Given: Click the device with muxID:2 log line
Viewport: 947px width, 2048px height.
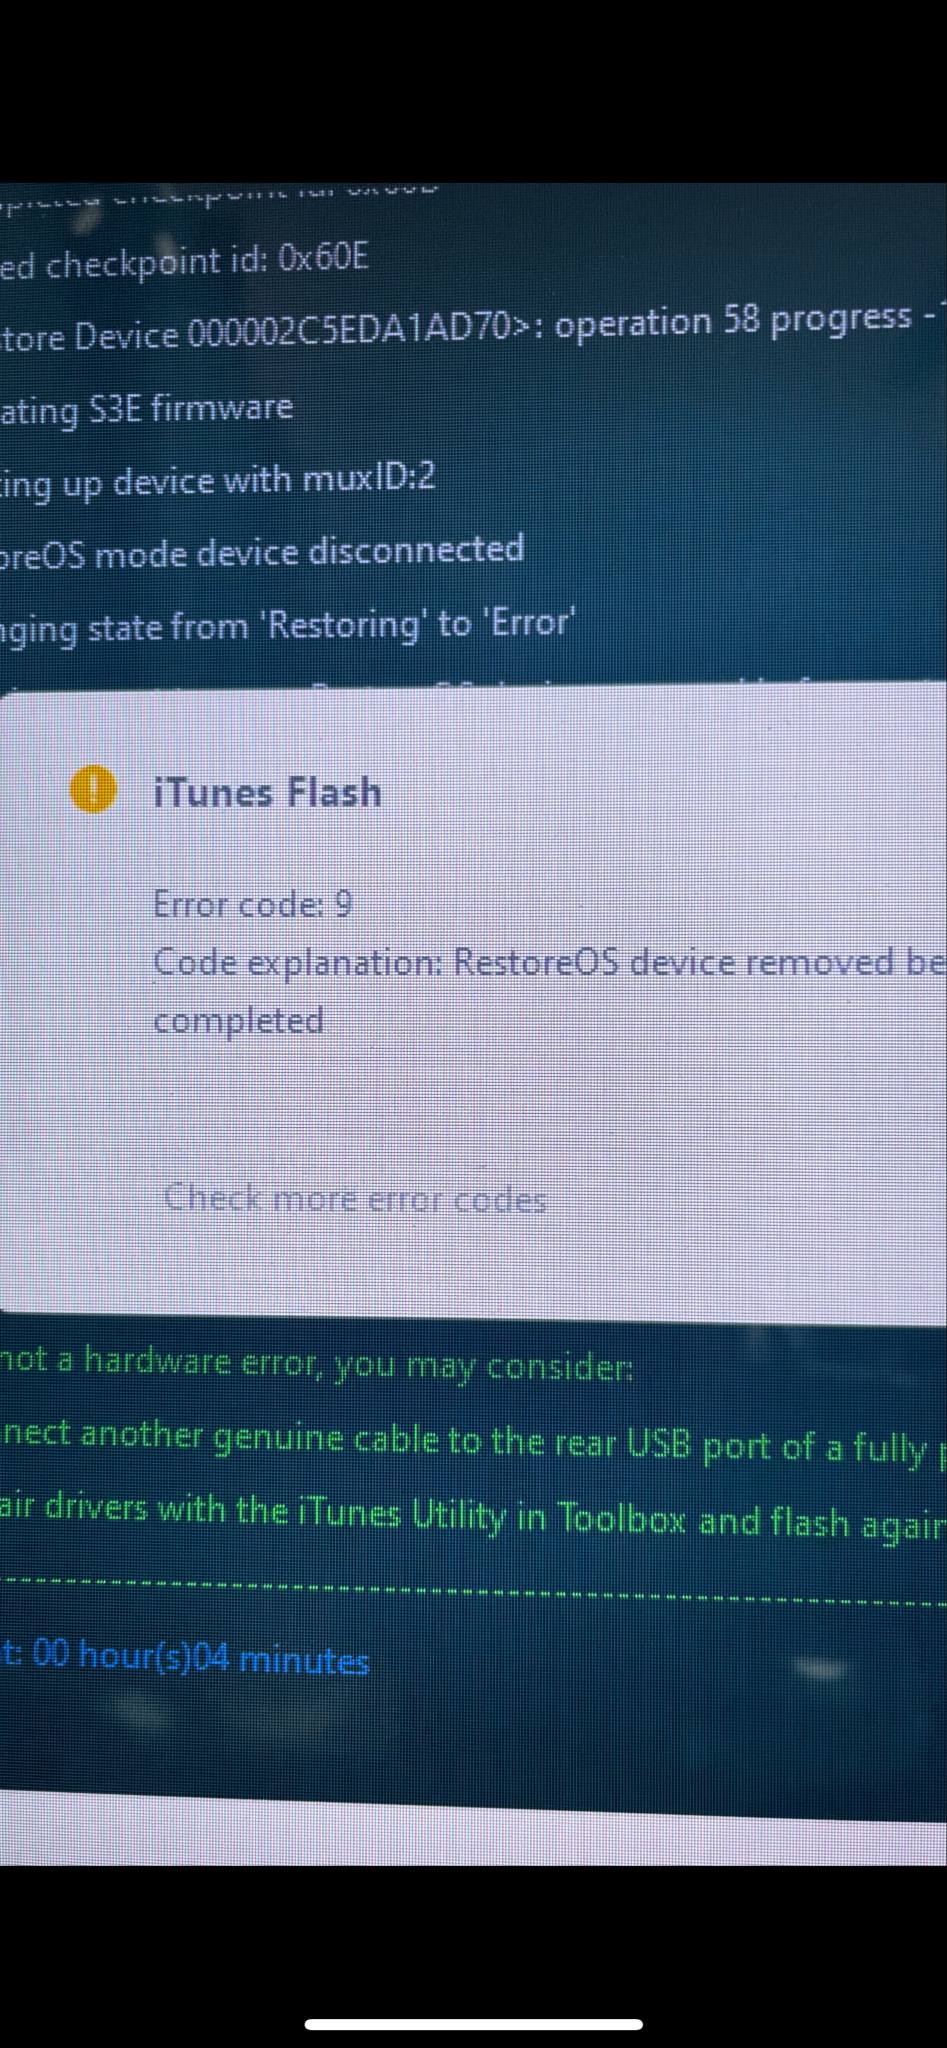Looking at the screenshot, I should point(217,480).
